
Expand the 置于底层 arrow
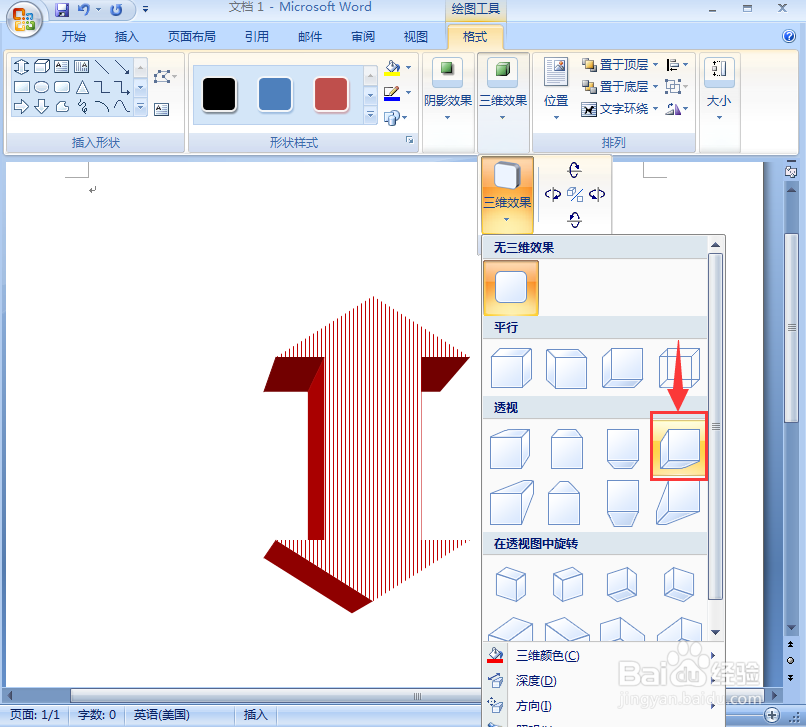click(x=655, y=86)
